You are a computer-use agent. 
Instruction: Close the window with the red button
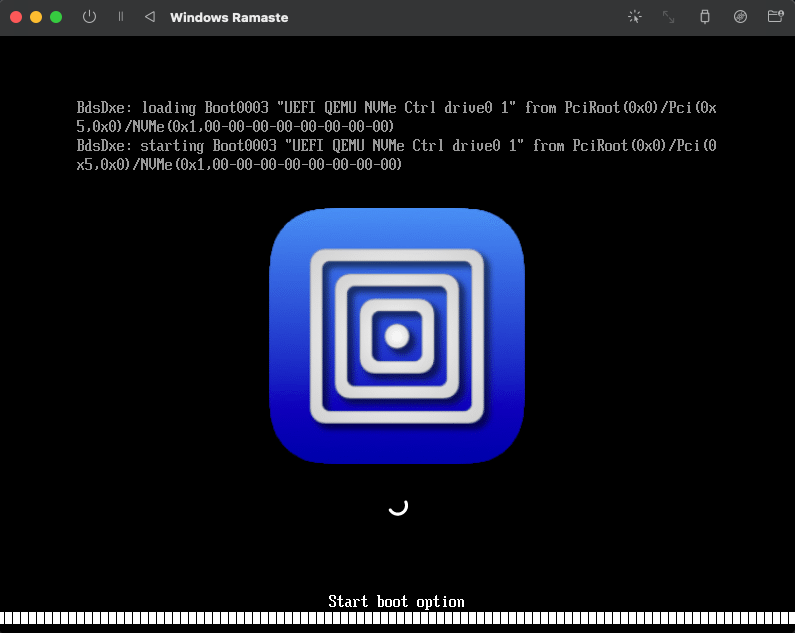click(16, 17)
